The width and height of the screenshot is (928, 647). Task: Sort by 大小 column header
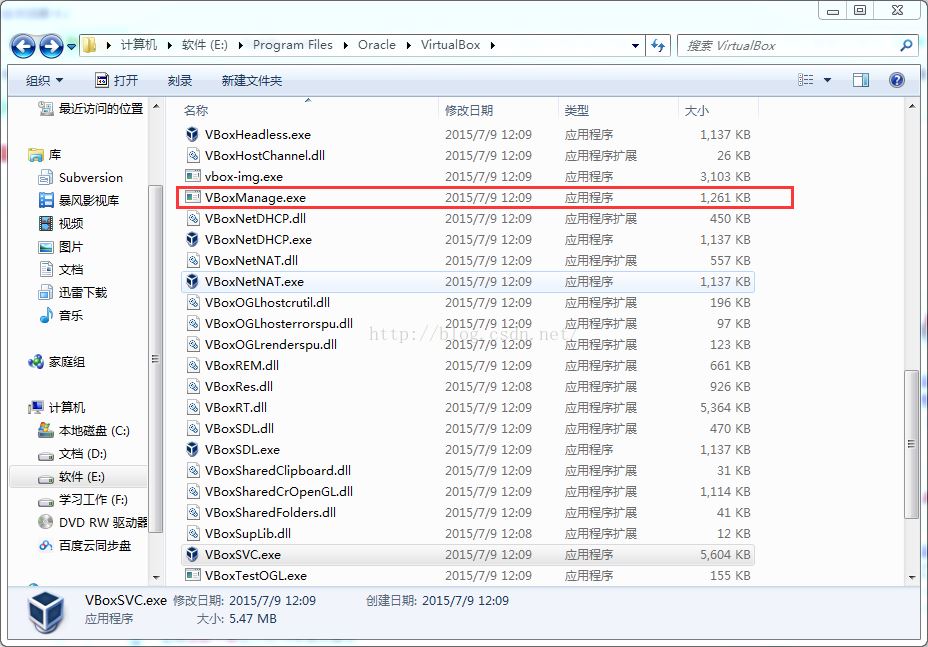pos(697,111)
